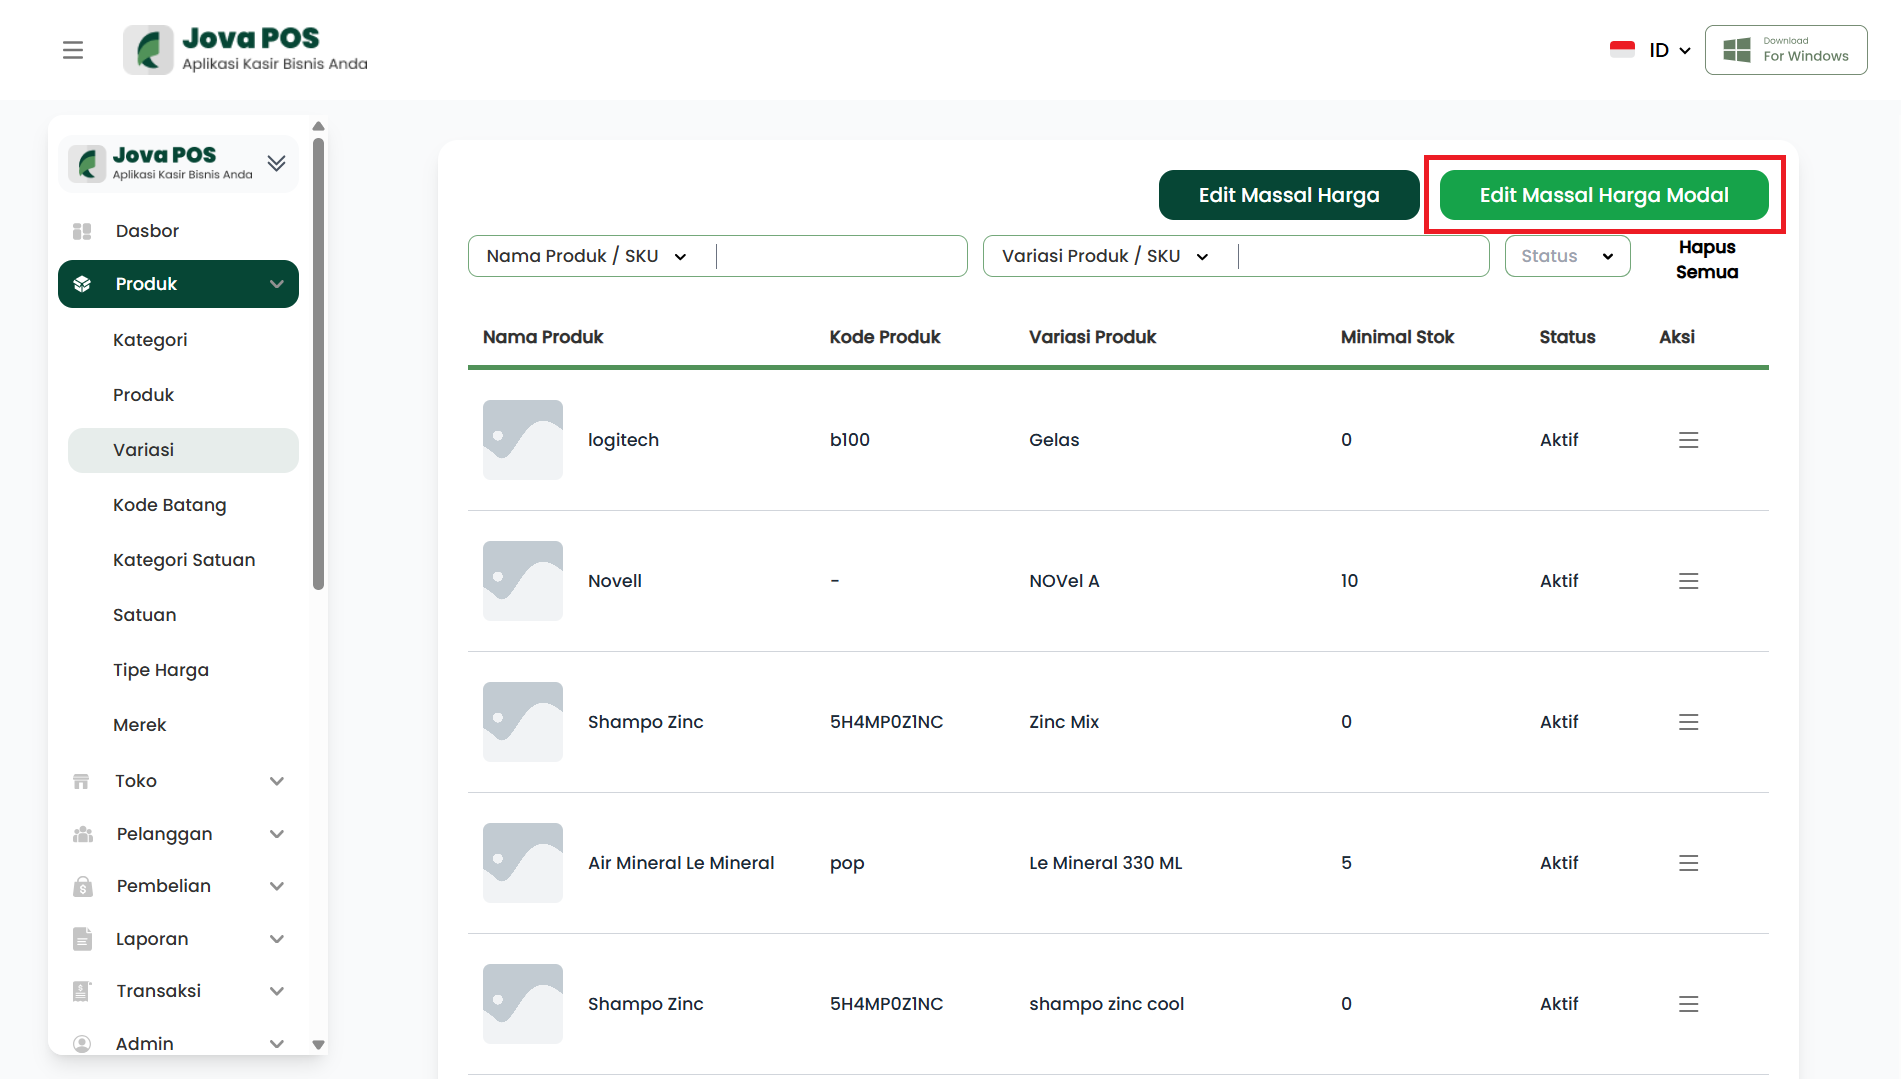Open action menu for Air Mineral row
Screen dimensions: 1901x1079
coord(1688,863)
